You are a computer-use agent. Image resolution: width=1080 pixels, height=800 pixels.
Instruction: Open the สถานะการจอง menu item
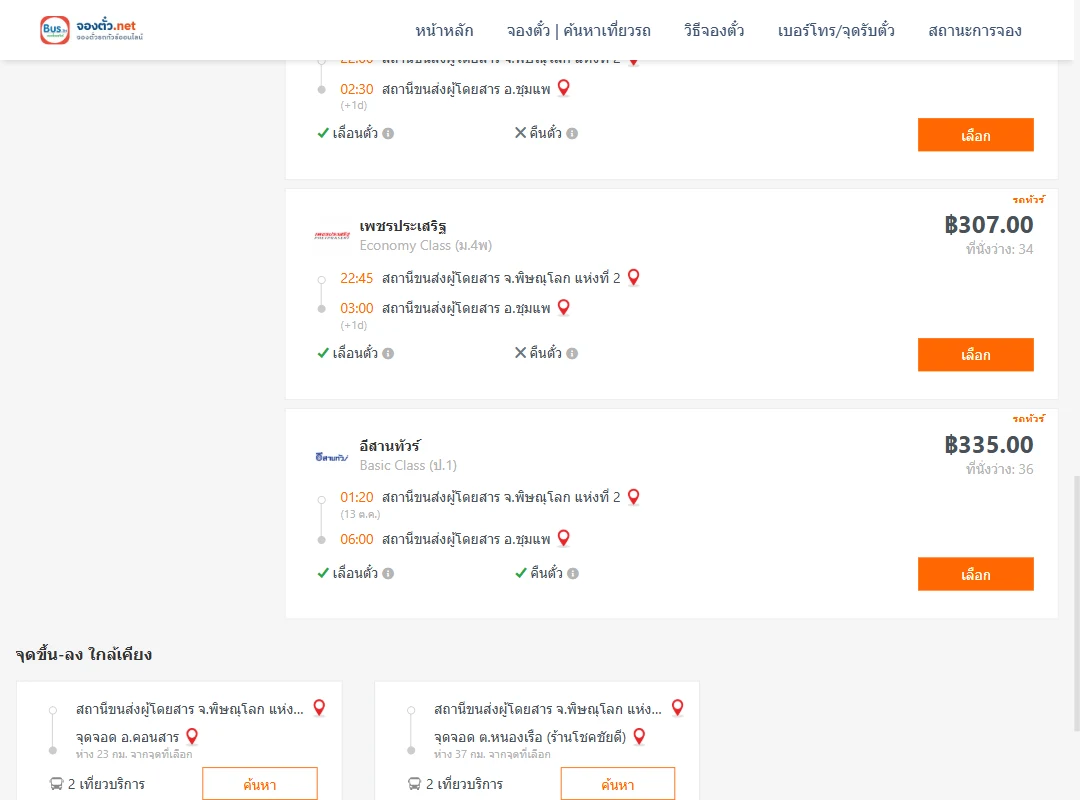(975, 30)
